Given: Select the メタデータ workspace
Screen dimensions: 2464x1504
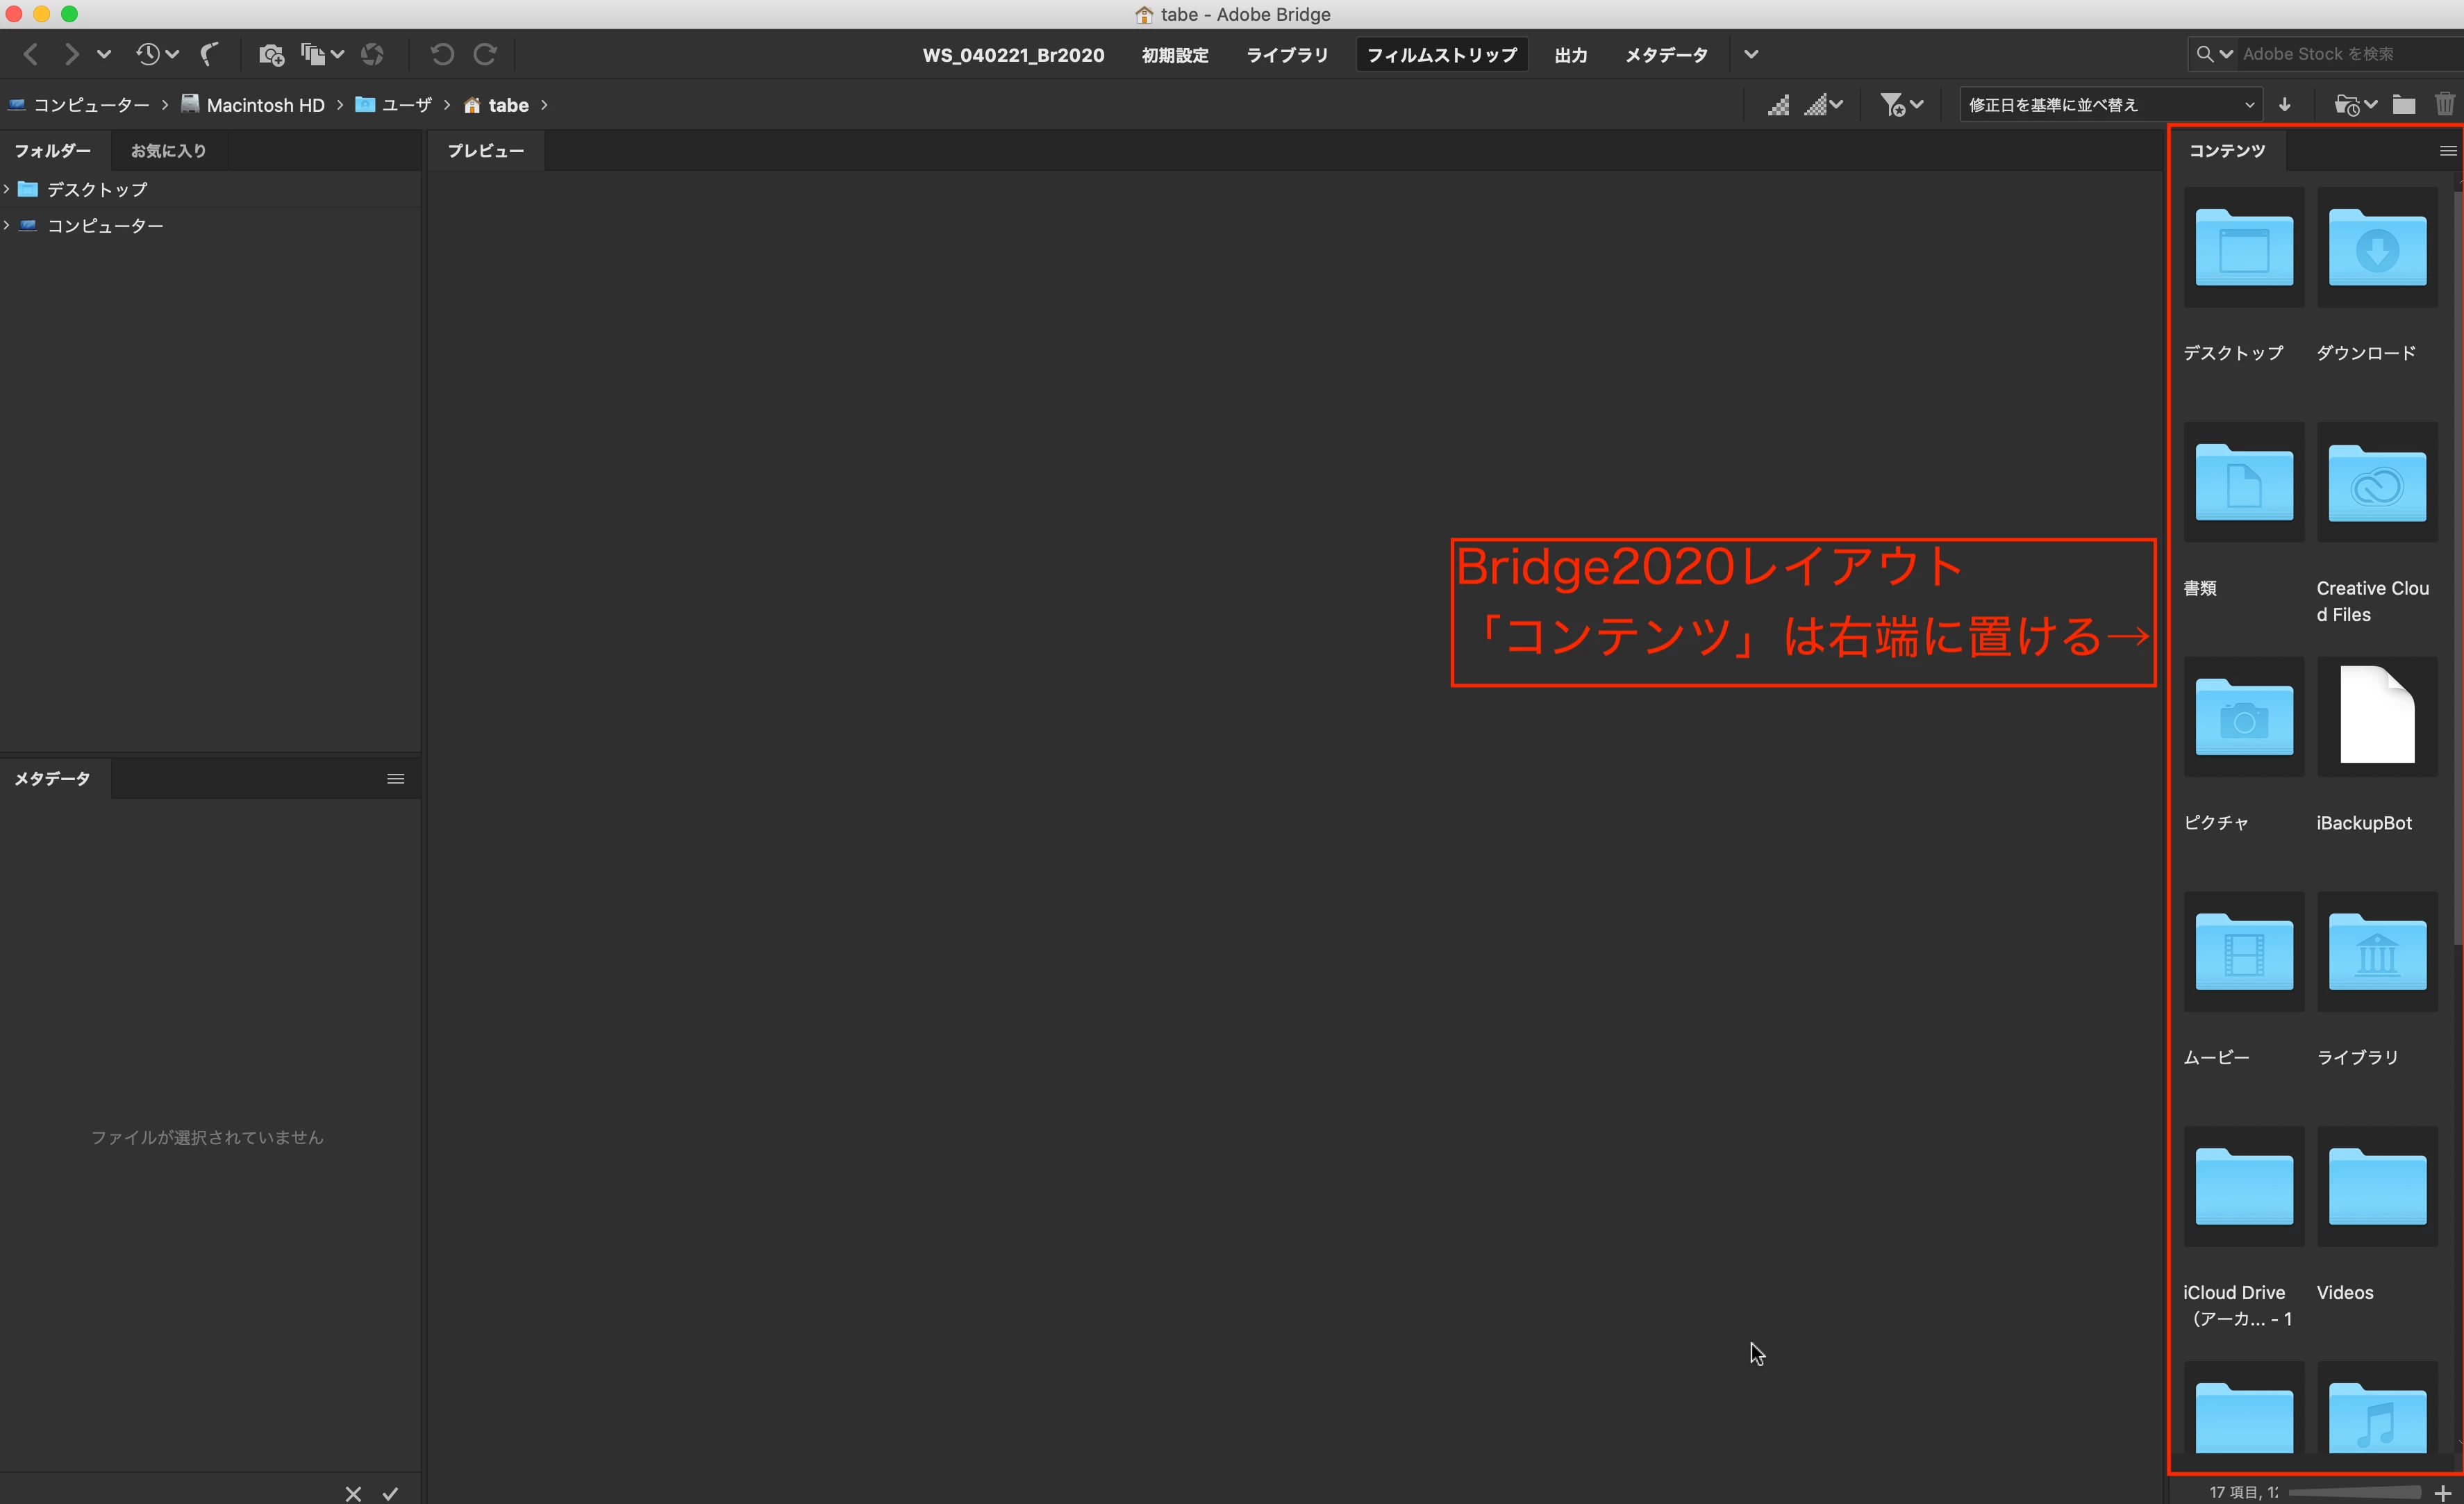Looking at the screenshot, I should pos(1666,55).
